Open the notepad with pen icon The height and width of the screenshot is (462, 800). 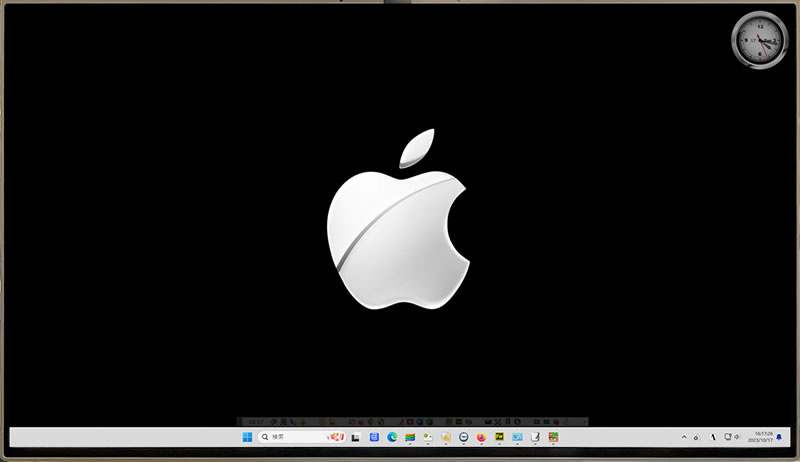point(535,437)
